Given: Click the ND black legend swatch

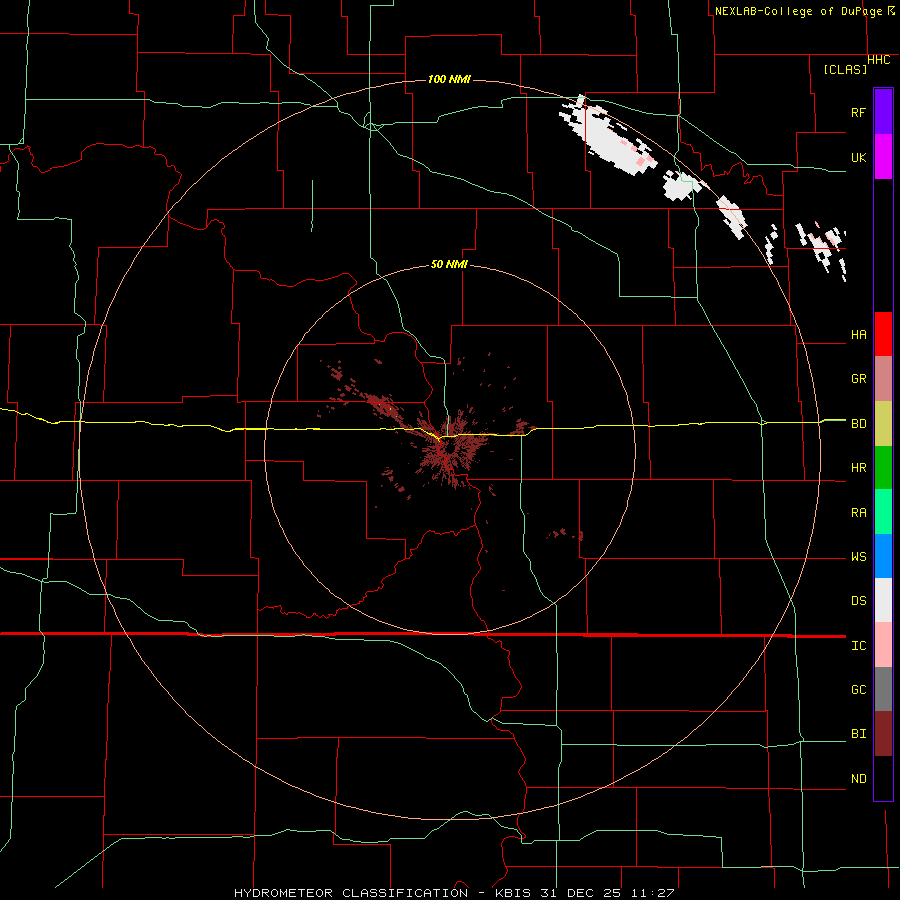Looking at the screenshot, I should click(x=883, y=778).
